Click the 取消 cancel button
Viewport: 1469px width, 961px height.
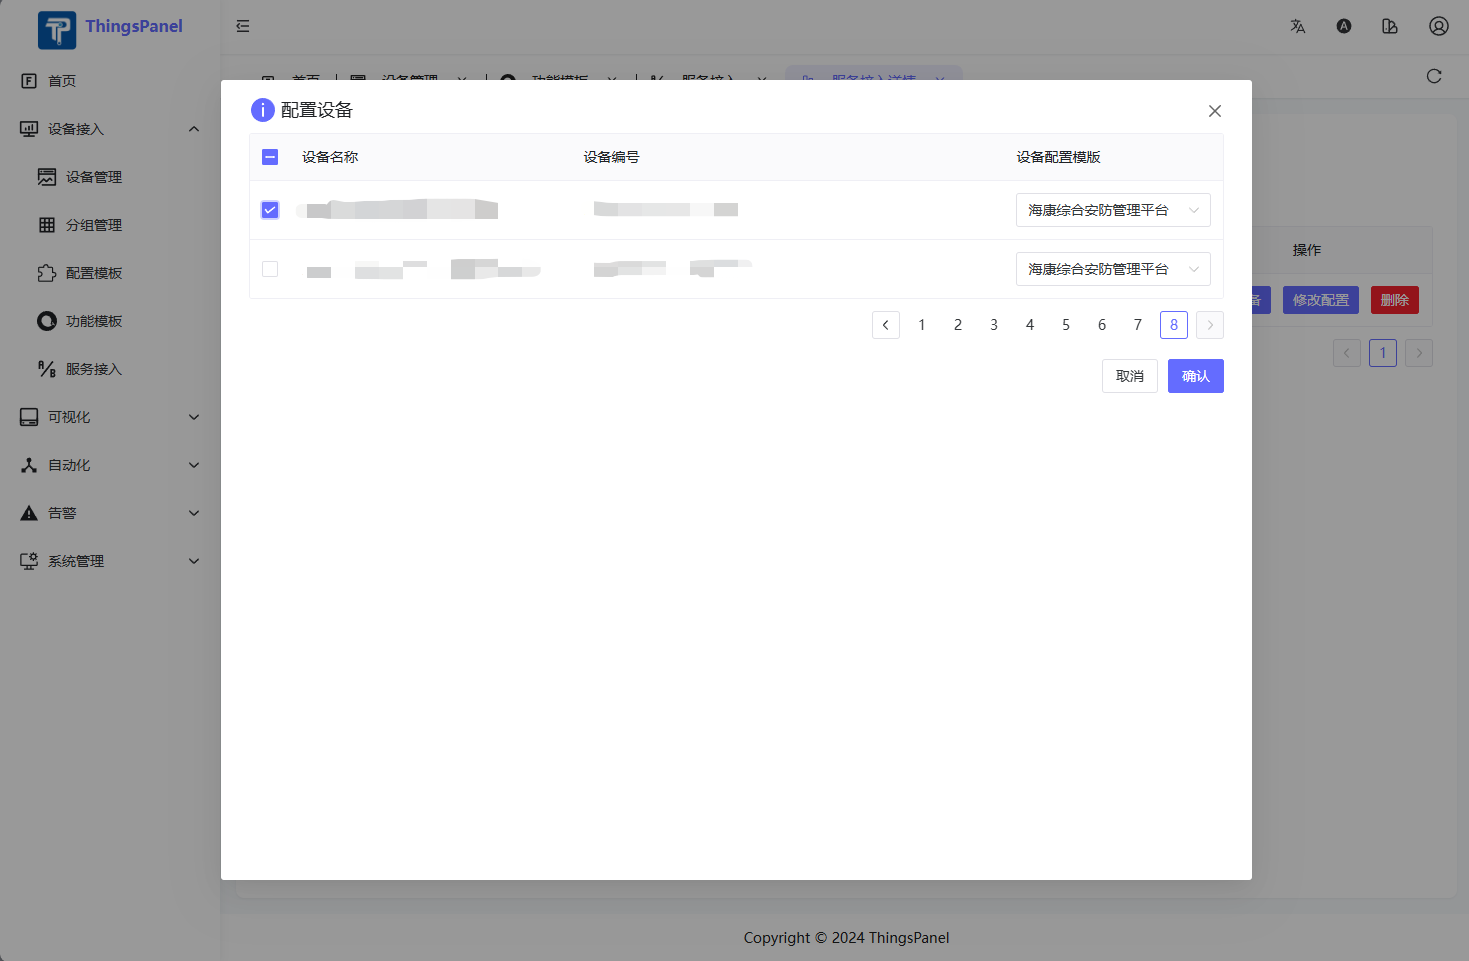click(x=1129, y=376)
